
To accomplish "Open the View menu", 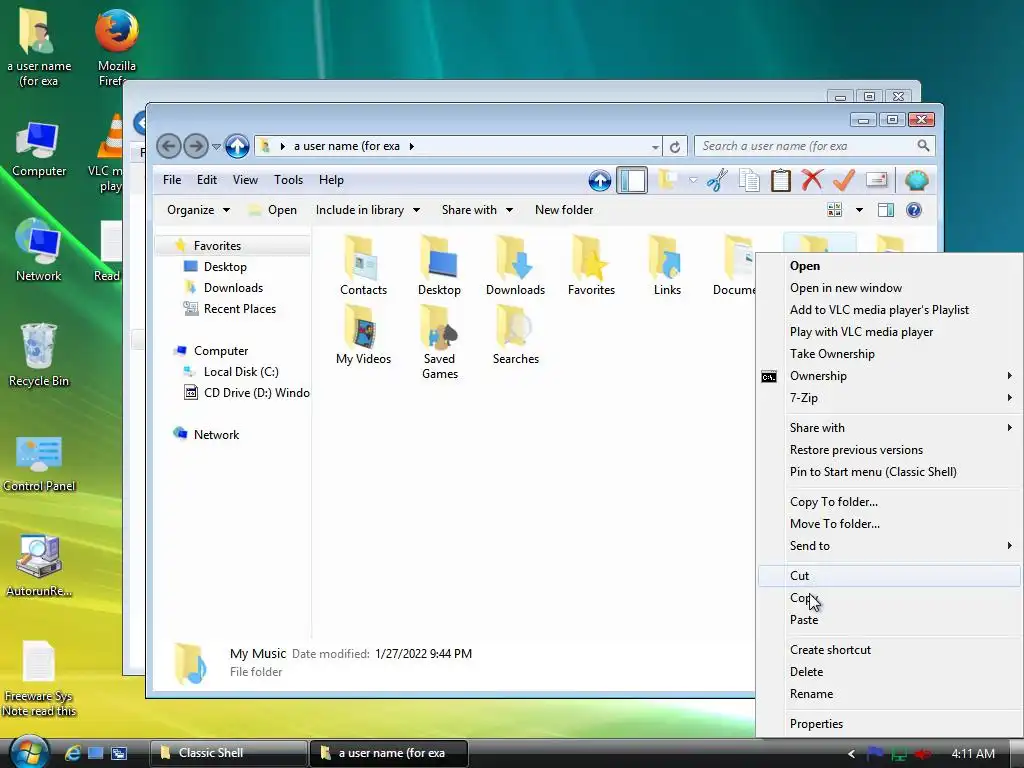I will (x=245, y=180).
